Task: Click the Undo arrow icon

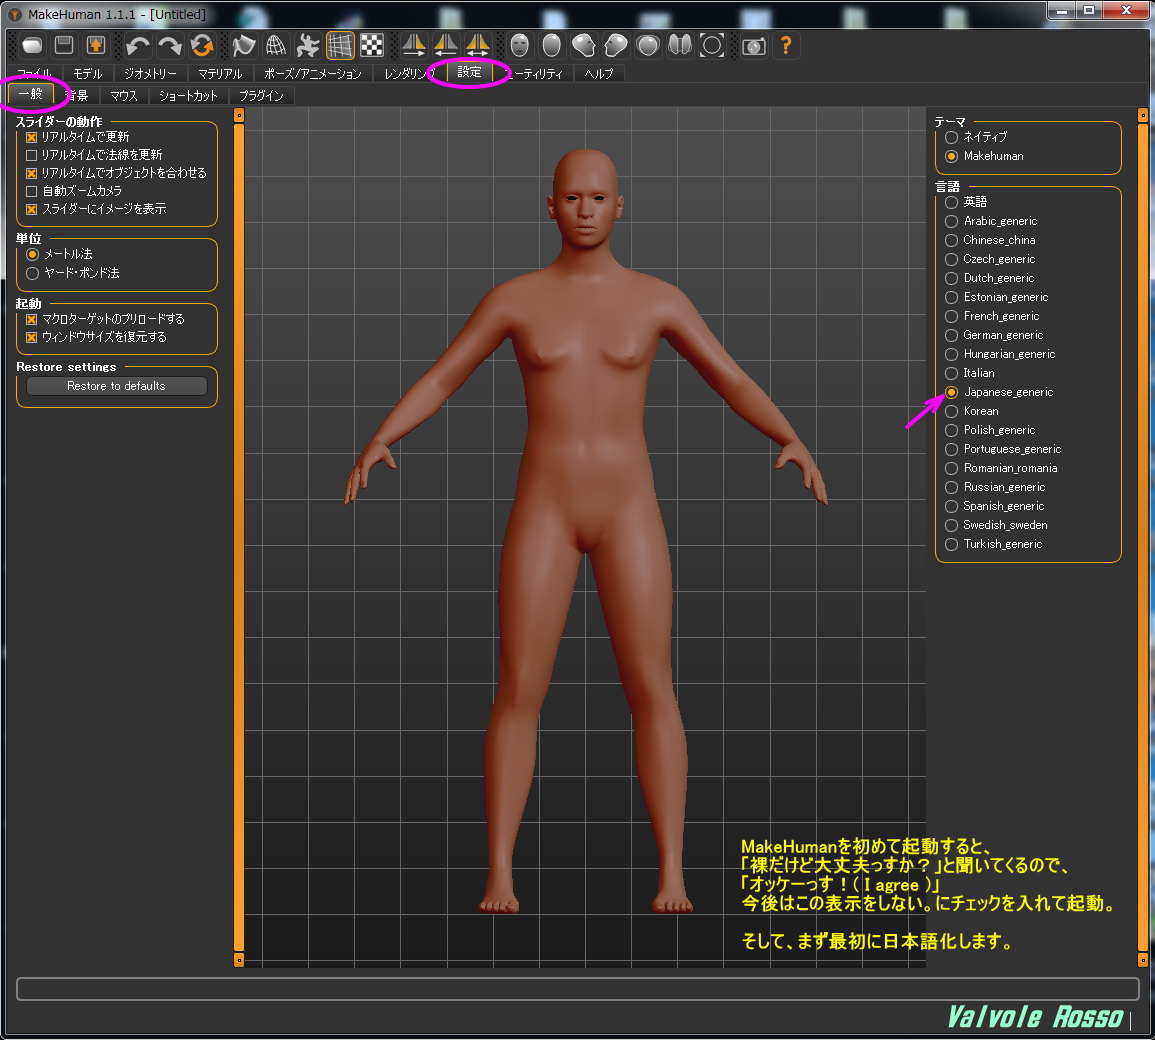Action: point(138,45)
